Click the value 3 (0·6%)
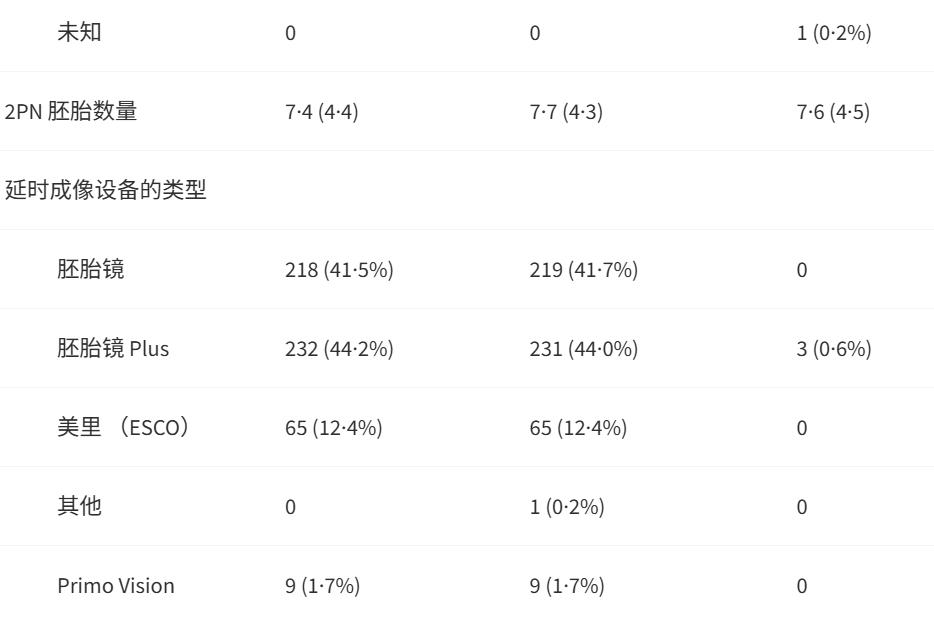 pos(834,349)
